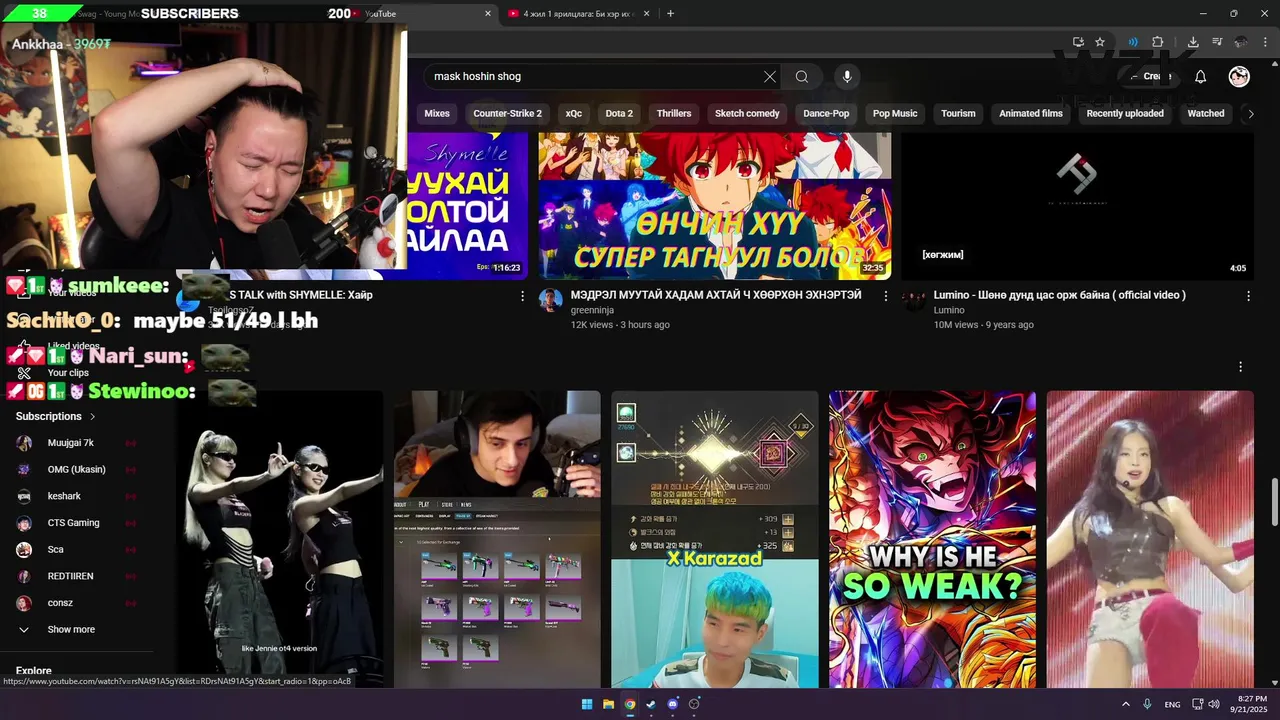Open OBS Studio from the taskbar
This screenshot has width=1280, height=720.
pyautogui.click(x=694, y=704)
